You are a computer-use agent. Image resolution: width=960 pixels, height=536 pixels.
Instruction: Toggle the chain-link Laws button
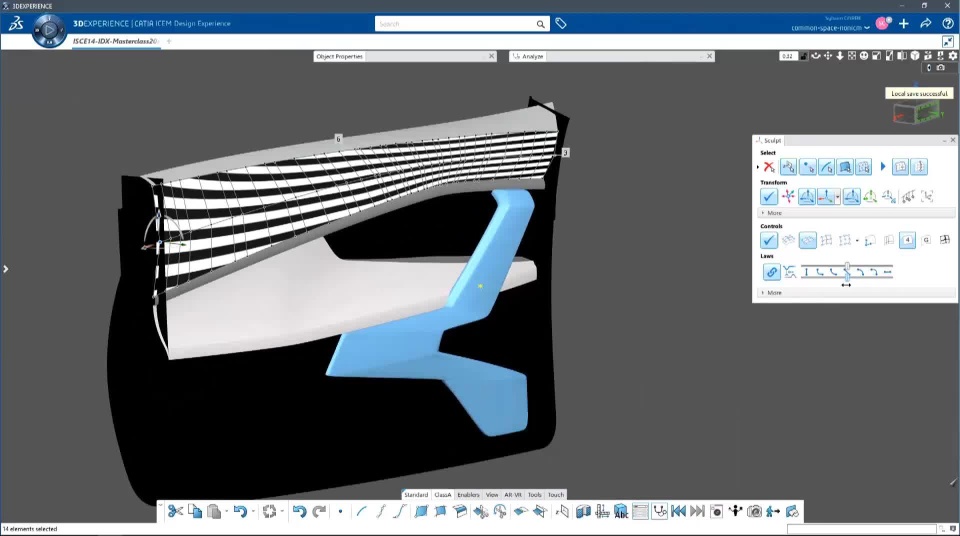(771, 272)
